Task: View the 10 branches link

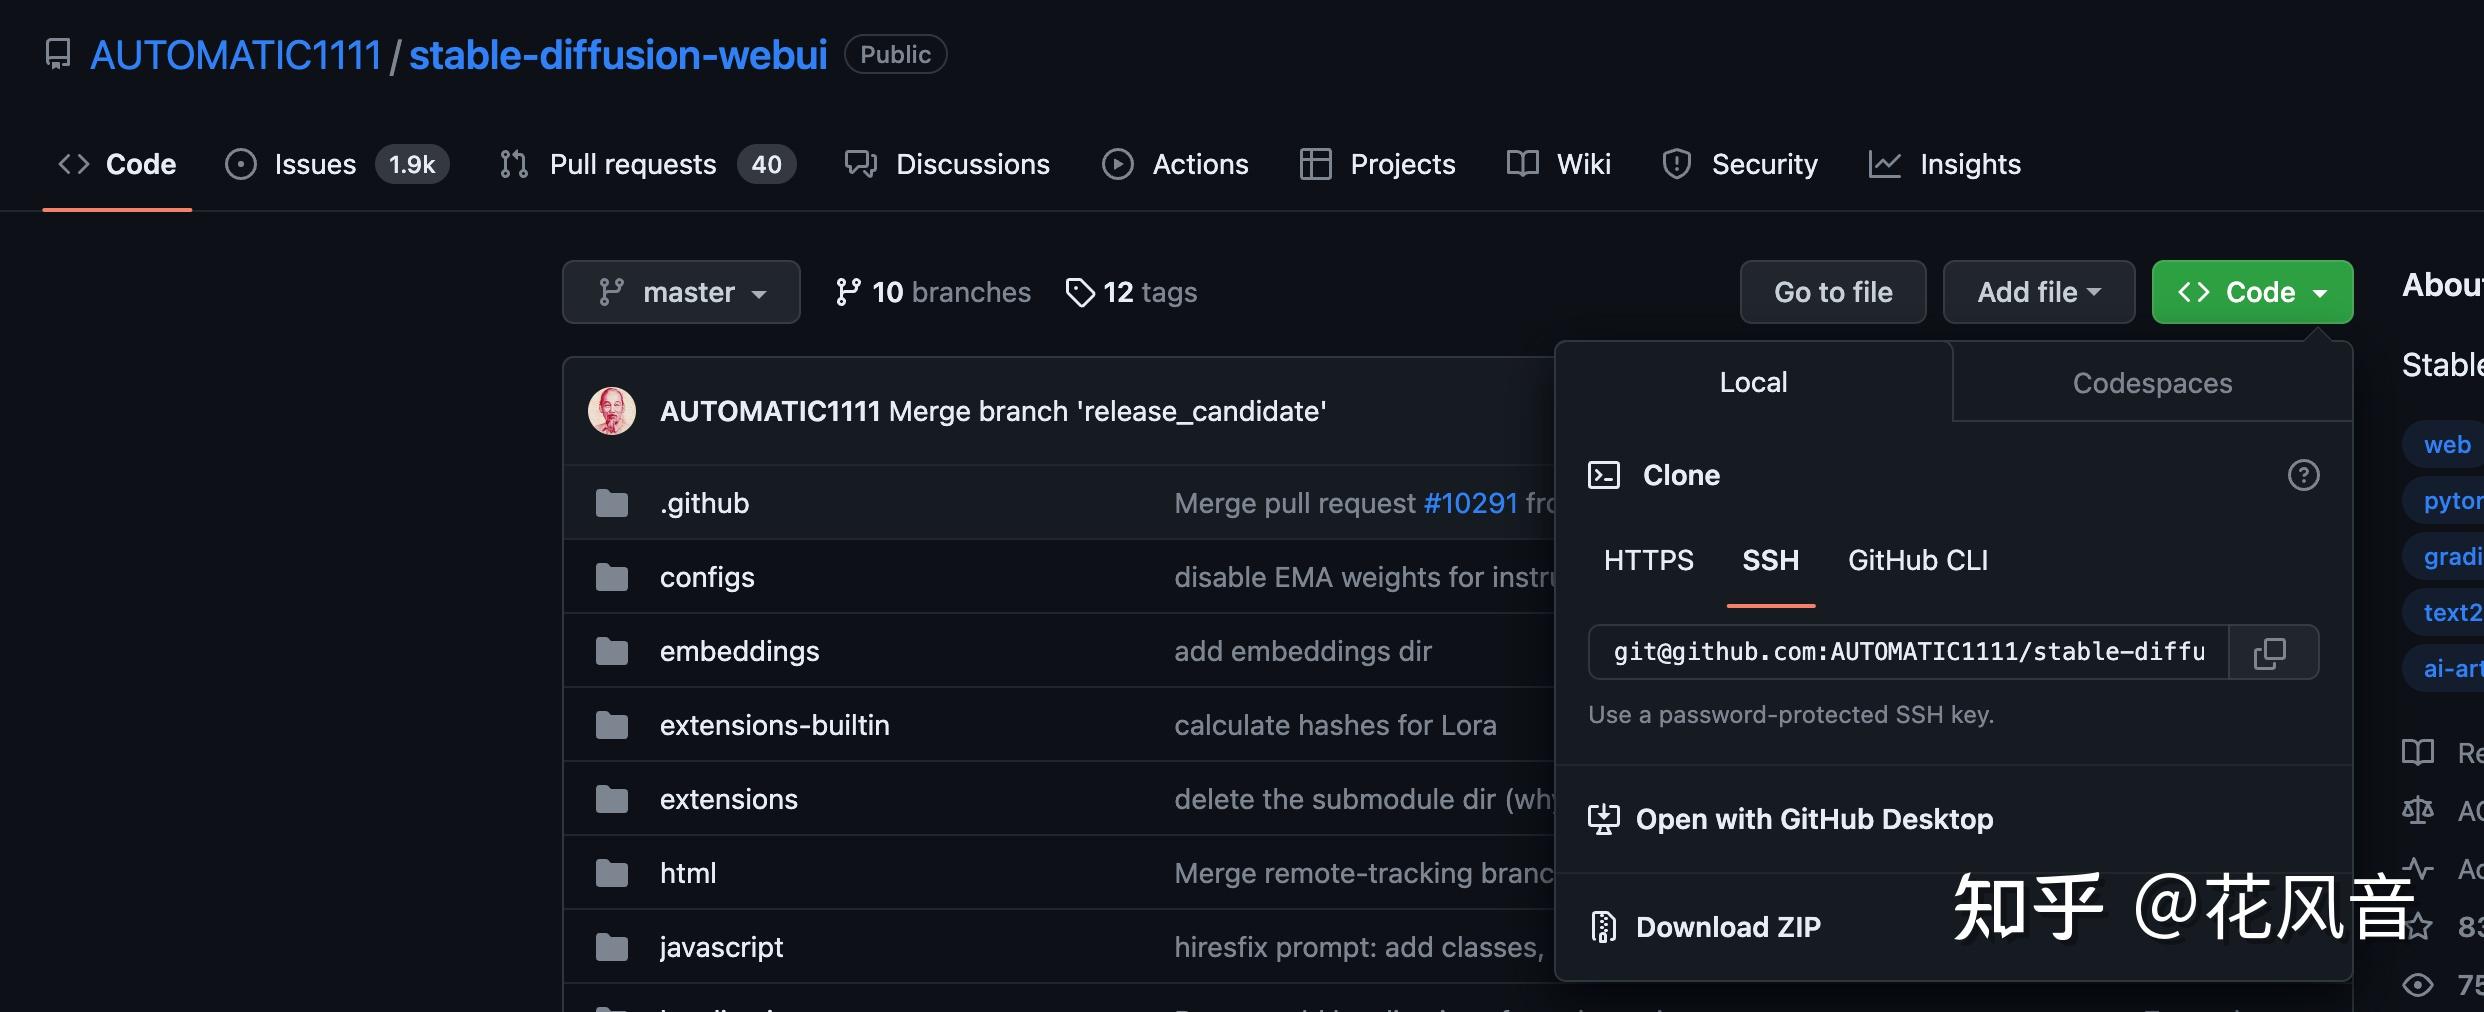Action: click(932, 292)
